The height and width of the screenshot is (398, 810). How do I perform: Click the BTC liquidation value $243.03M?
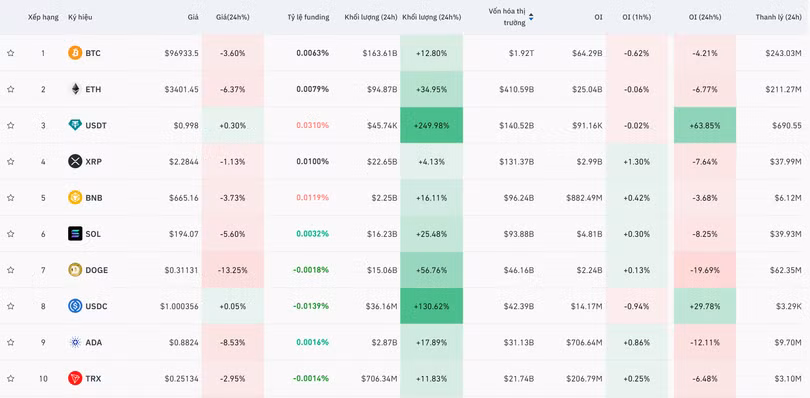(784, 53)
